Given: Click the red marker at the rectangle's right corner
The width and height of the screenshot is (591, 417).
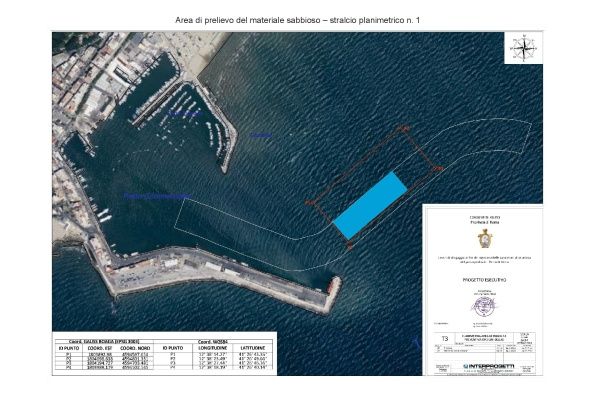Looking at the screenshot, I should [x=438, y=169].
